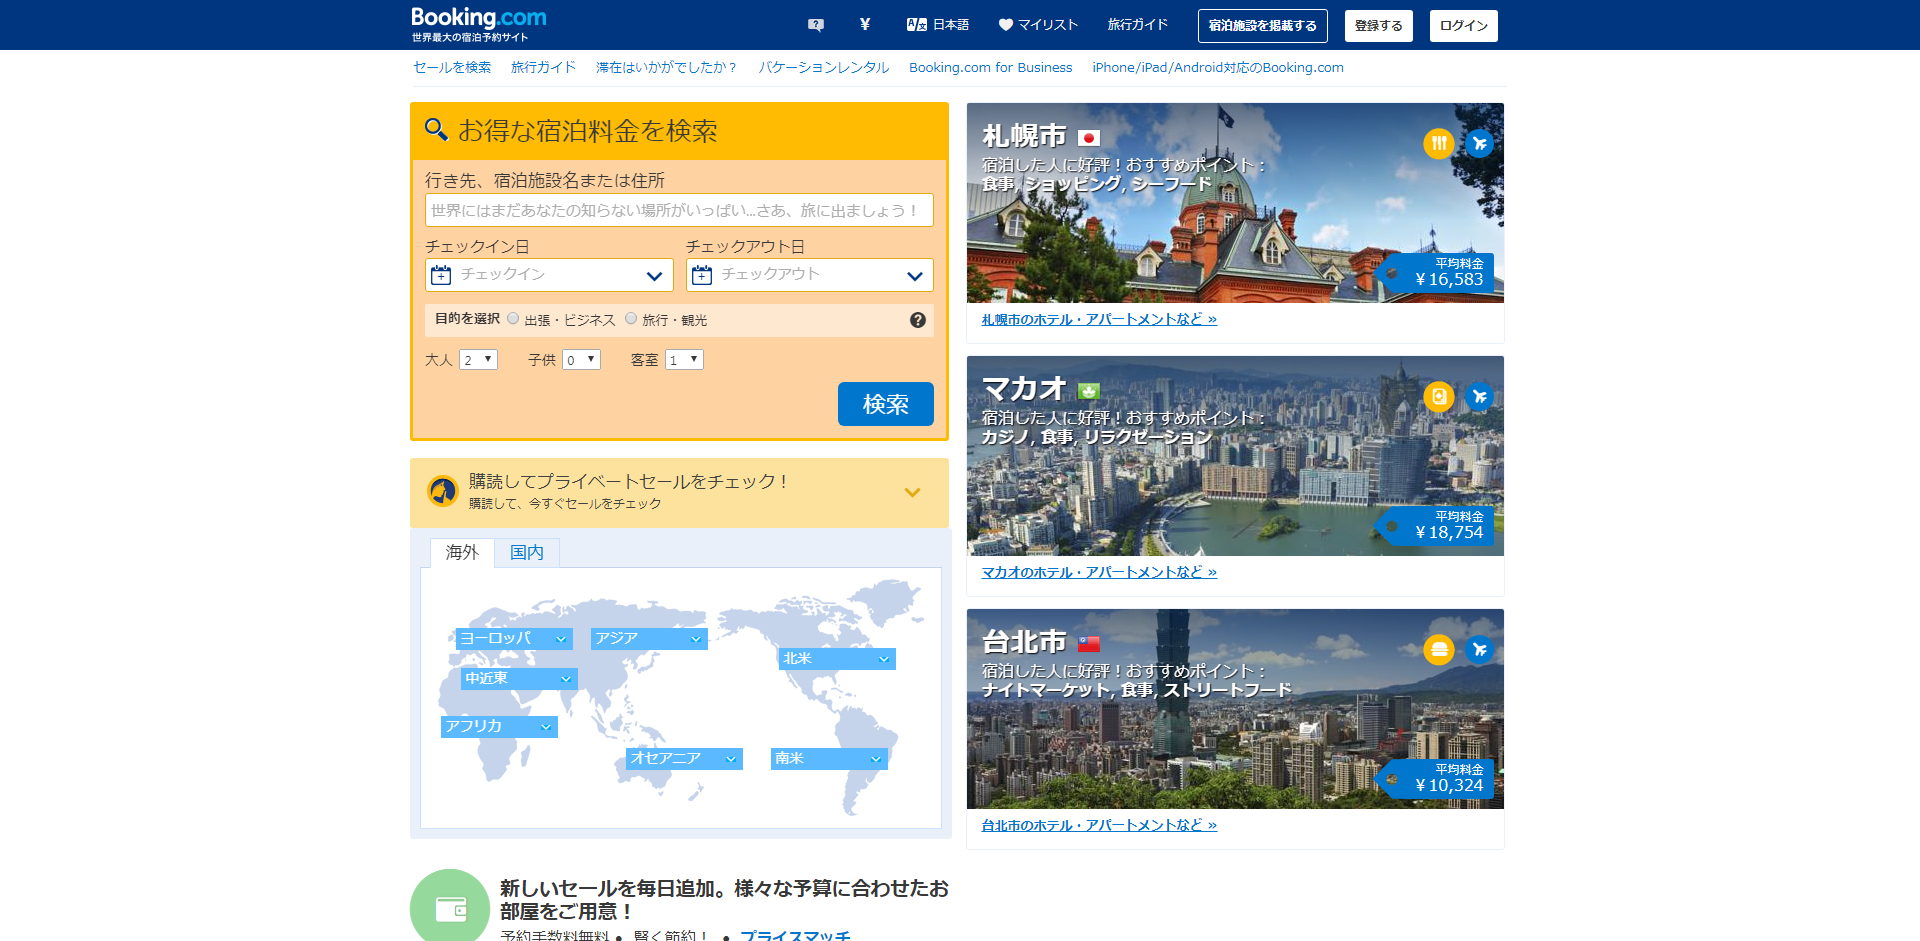This screenshot has width=1920, height=941.
Task: Open the help icon in the top bar
Action: (815, 25)
